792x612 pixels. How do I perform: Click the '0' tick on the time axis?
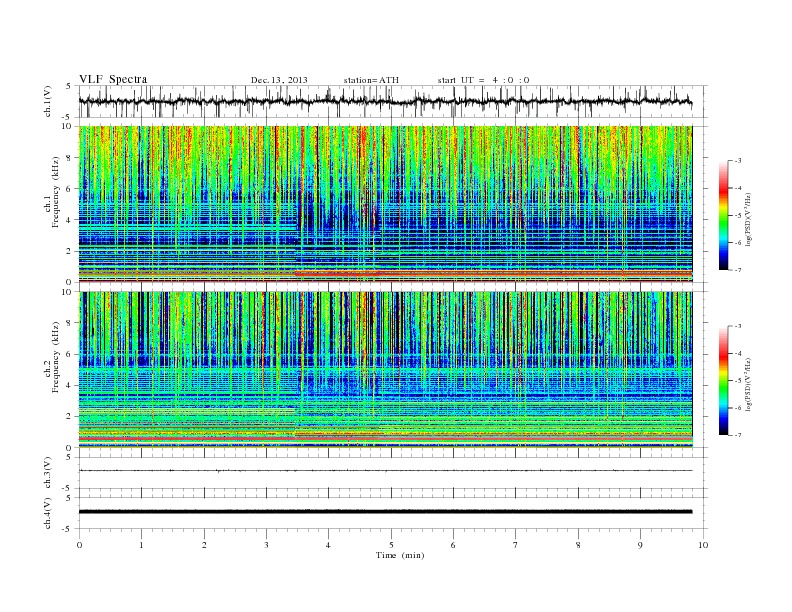[79, 545]
